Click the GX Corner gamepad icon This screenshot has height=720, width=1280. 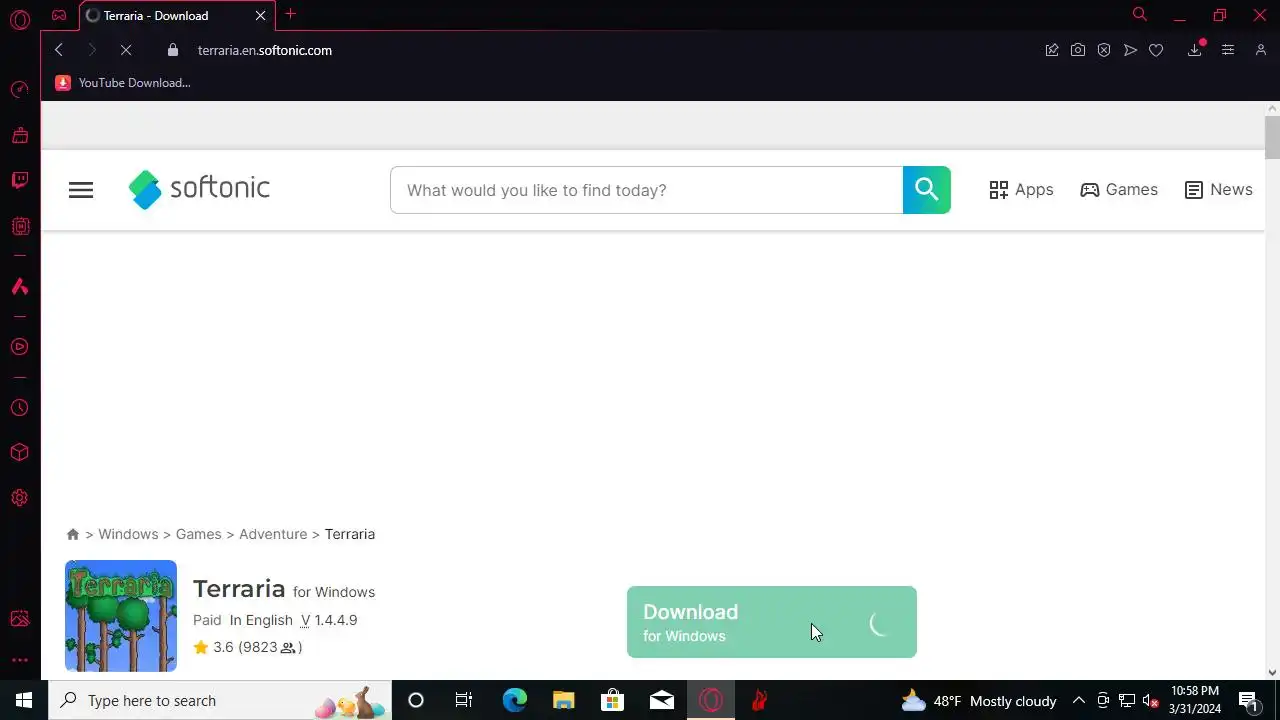click(x=59, y=15)
